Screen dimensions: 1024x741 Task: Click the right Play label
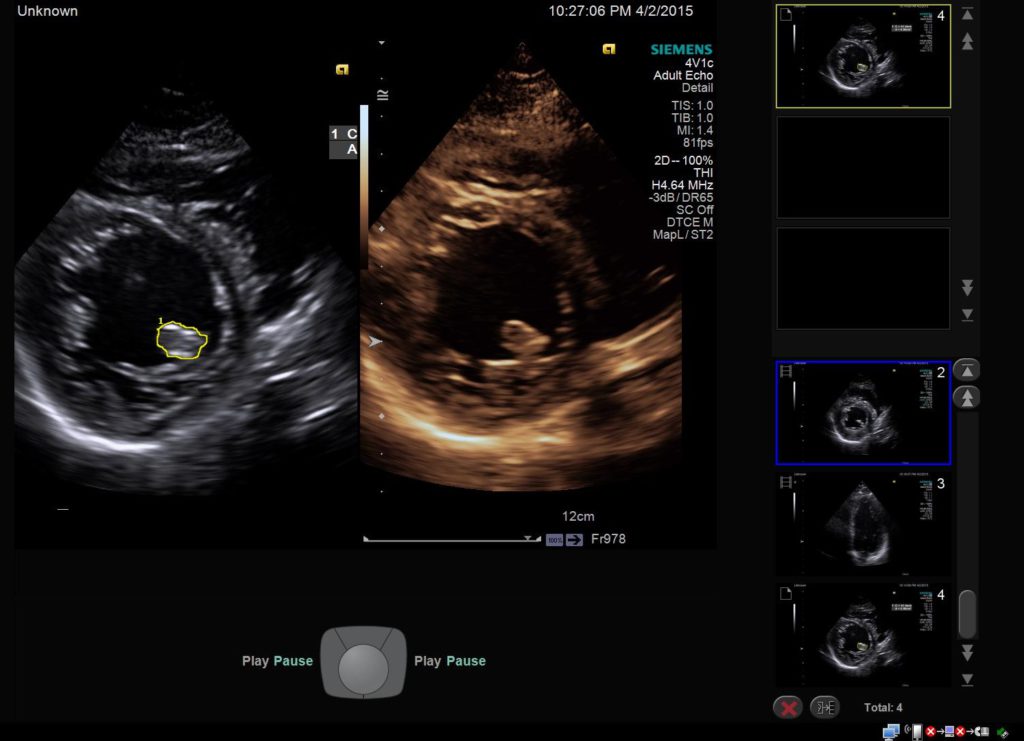(x=427, y=661)
